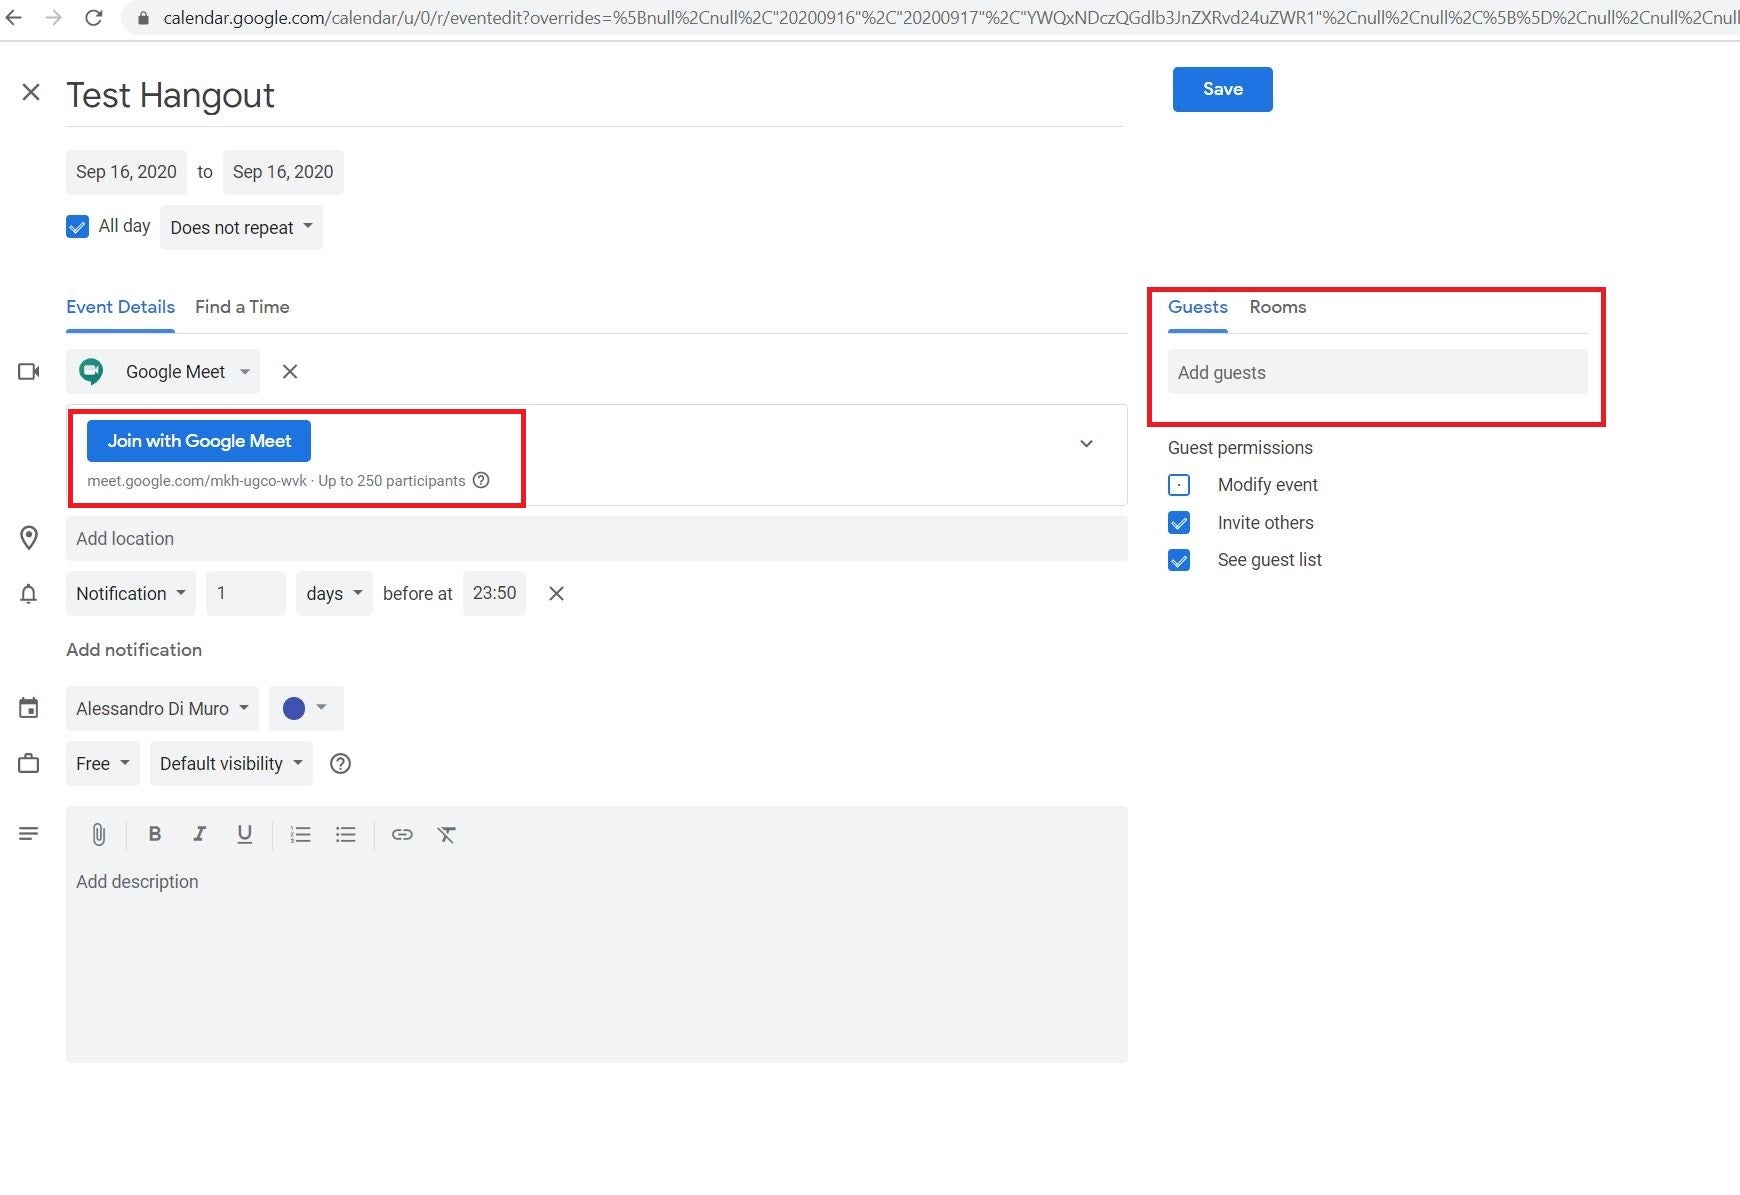Open the Free availability dropdown
Screen dimensions: 1740x1195
103,763
